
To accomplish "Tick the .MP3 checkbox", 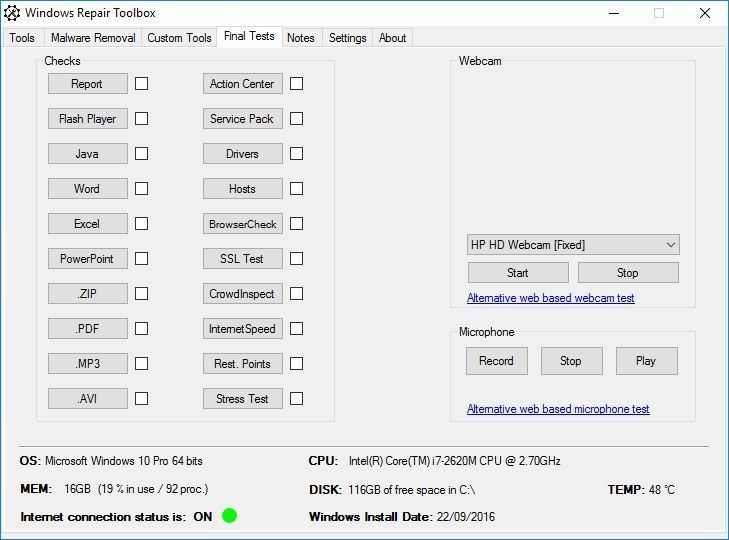I will coord(141,363).
